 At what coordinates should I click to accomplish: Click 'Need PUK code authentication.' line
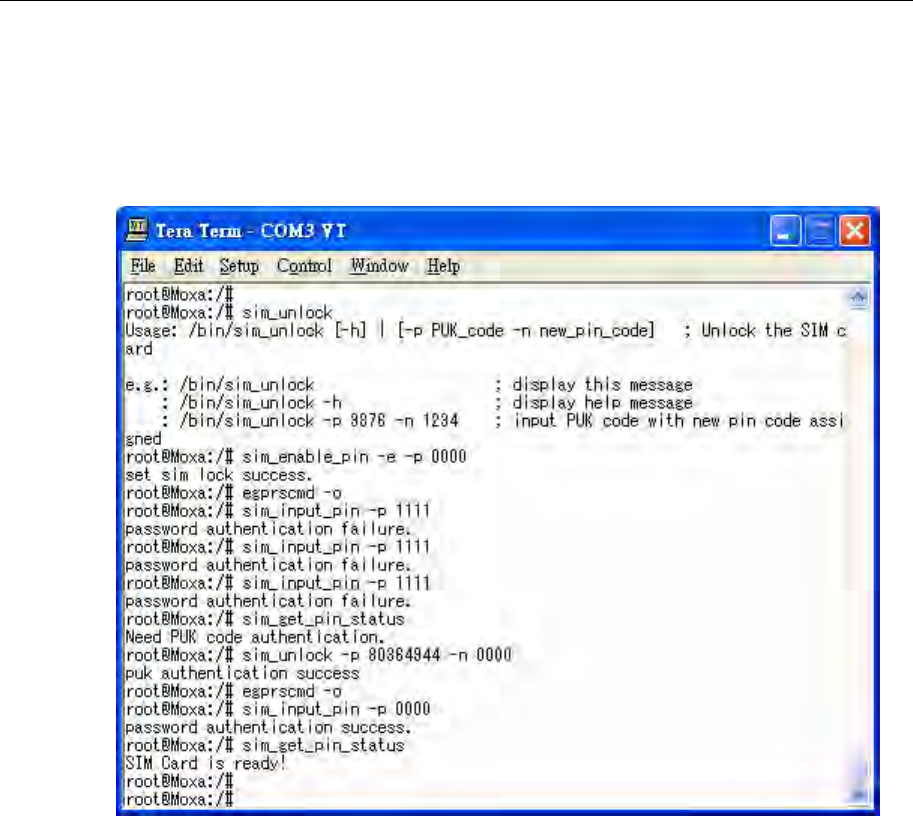pyautogui.click(x=255, y=637)
